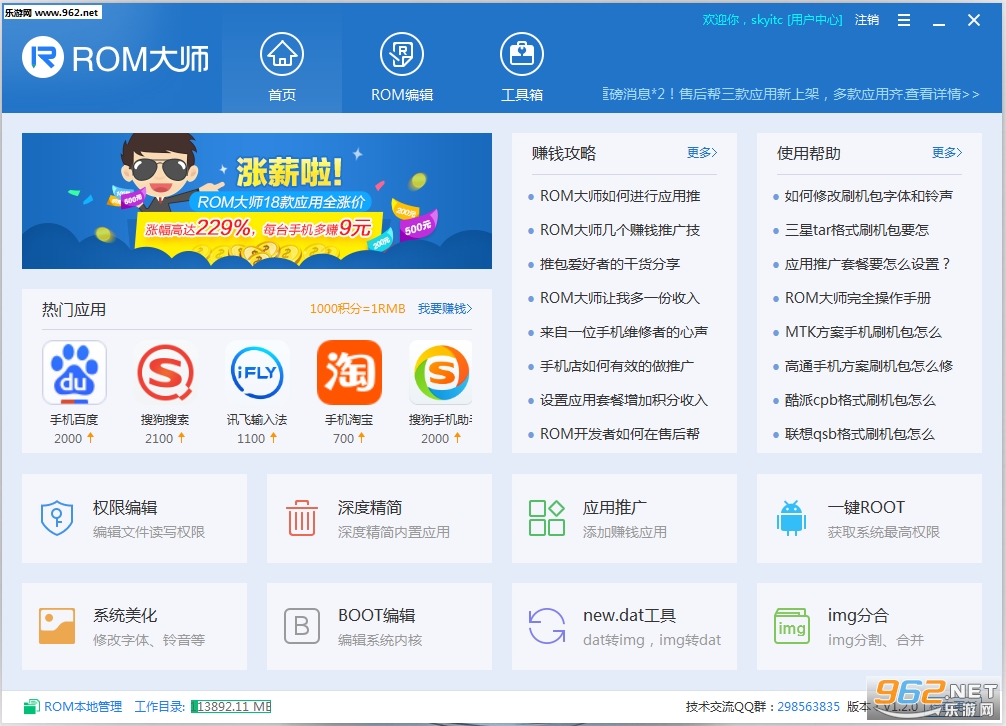Open the BOOT编辑 letter B icon
This screenshot has height=726, width=1006.
[x=302, y=626]
